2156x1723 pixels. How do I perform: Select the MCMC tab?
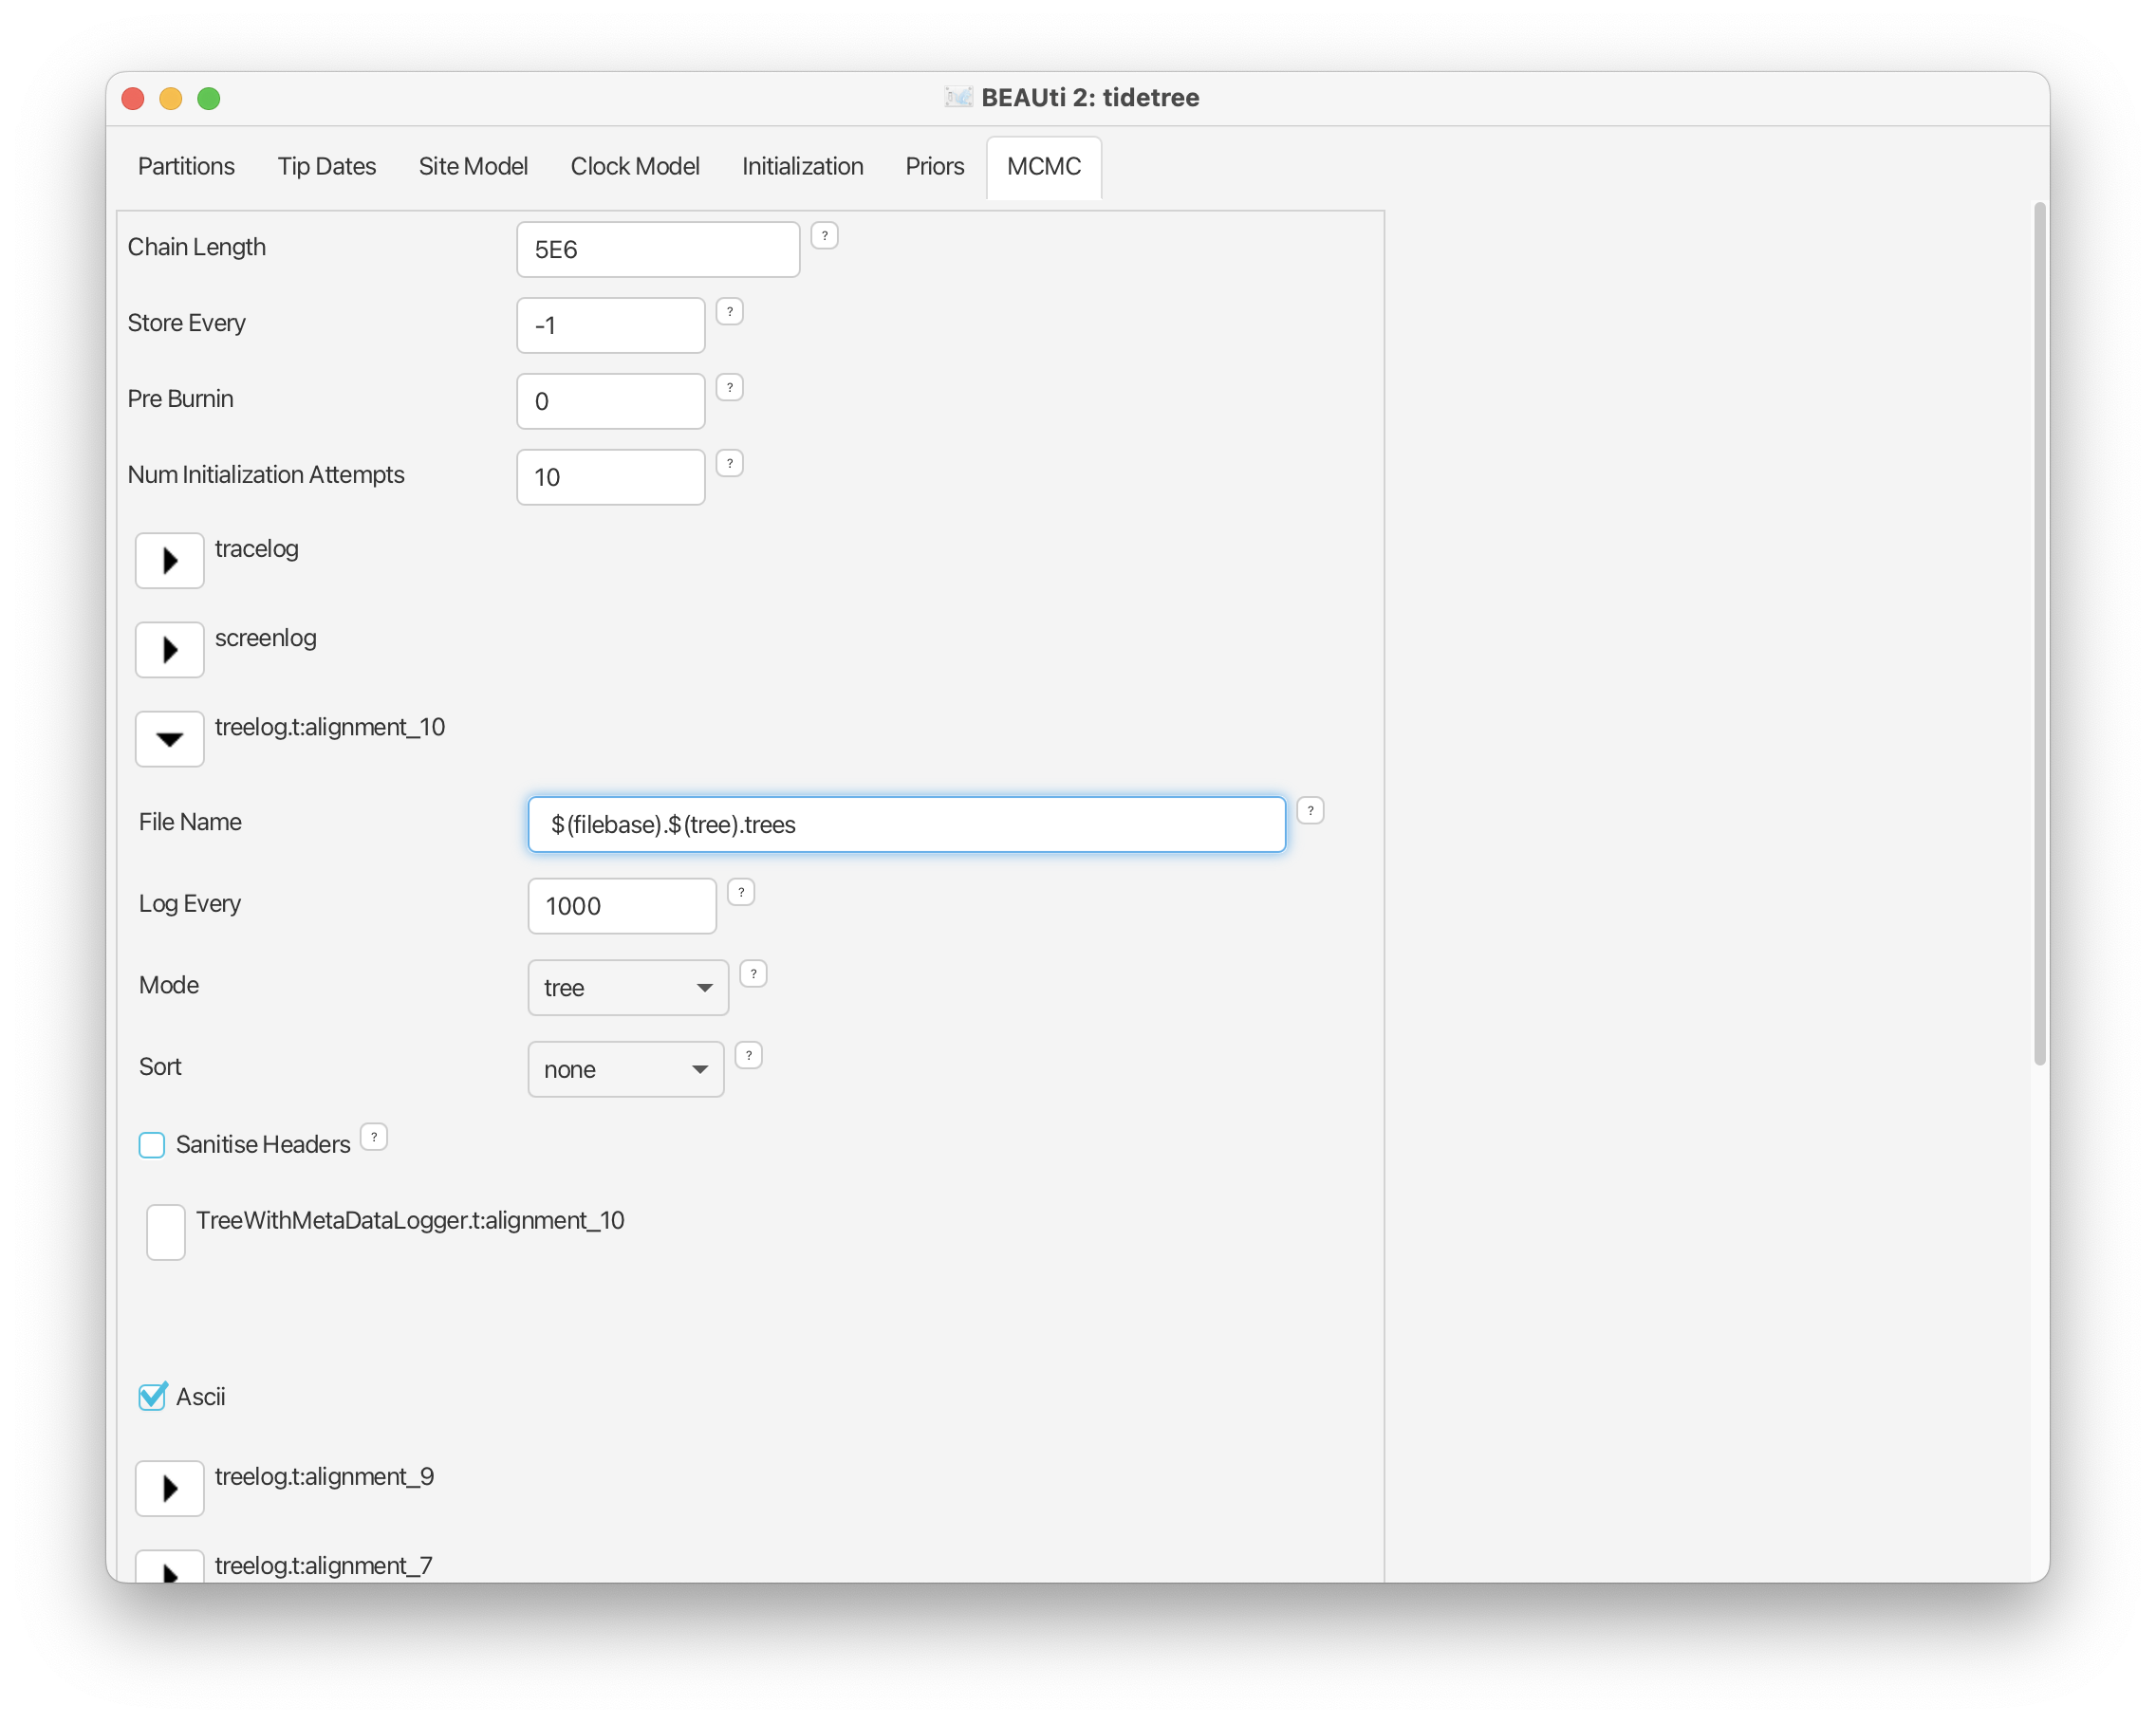1044,166
